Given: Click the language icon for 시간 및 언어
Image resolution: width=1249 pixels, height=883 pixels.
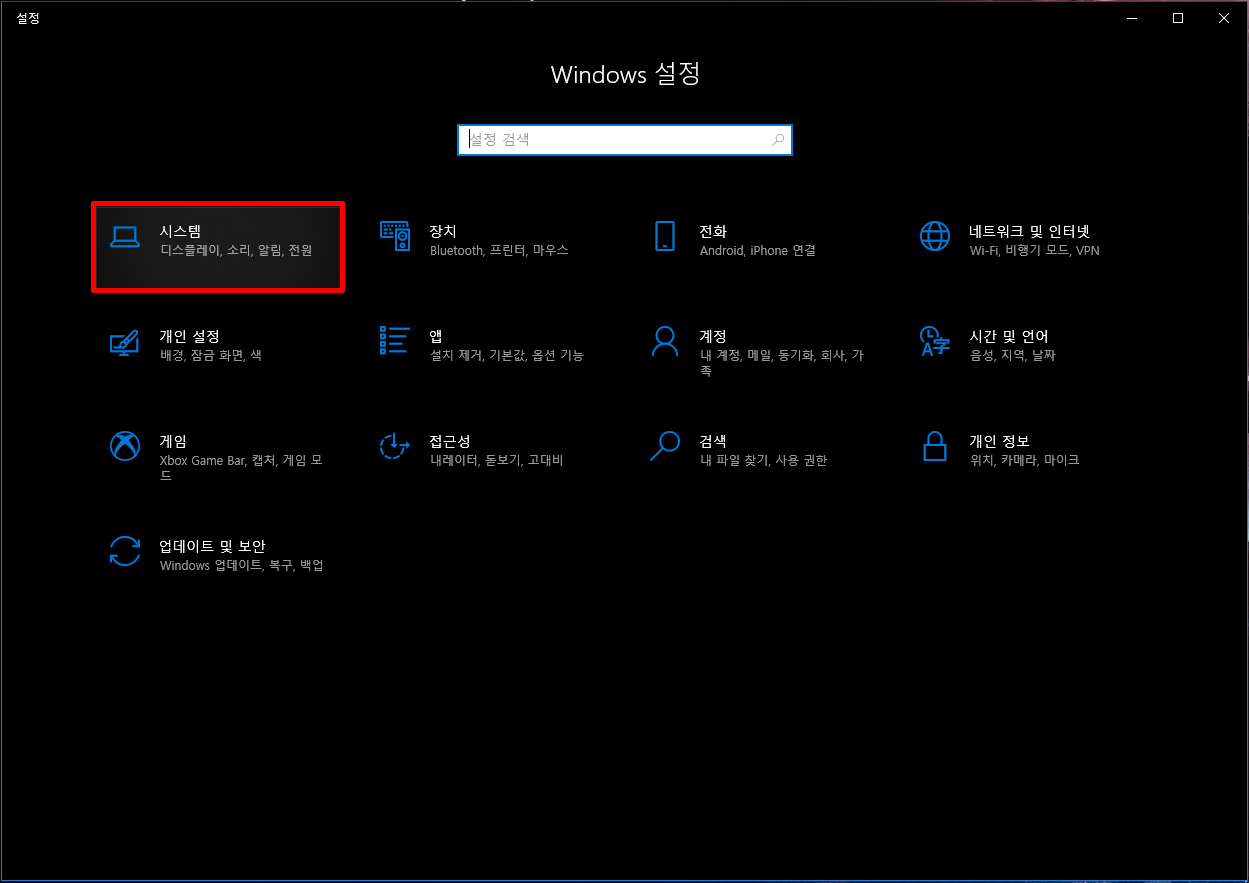Looking at the screenshot, I should click(x=935, y=341).
